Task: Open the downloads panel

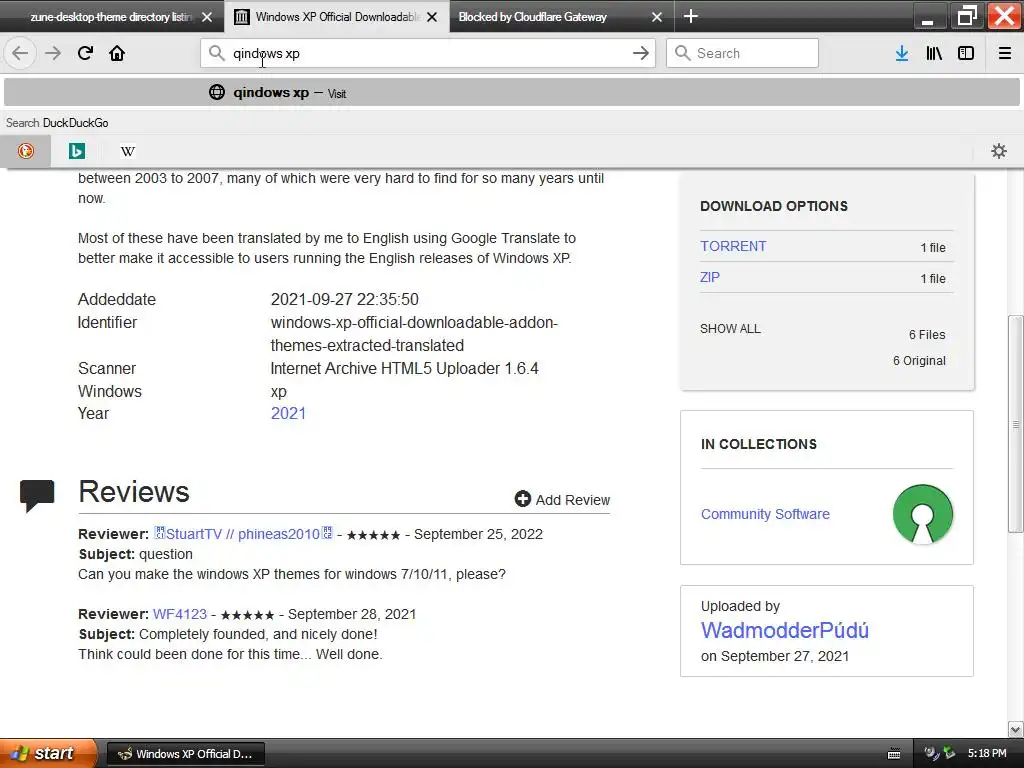Action: click(902, 53)
